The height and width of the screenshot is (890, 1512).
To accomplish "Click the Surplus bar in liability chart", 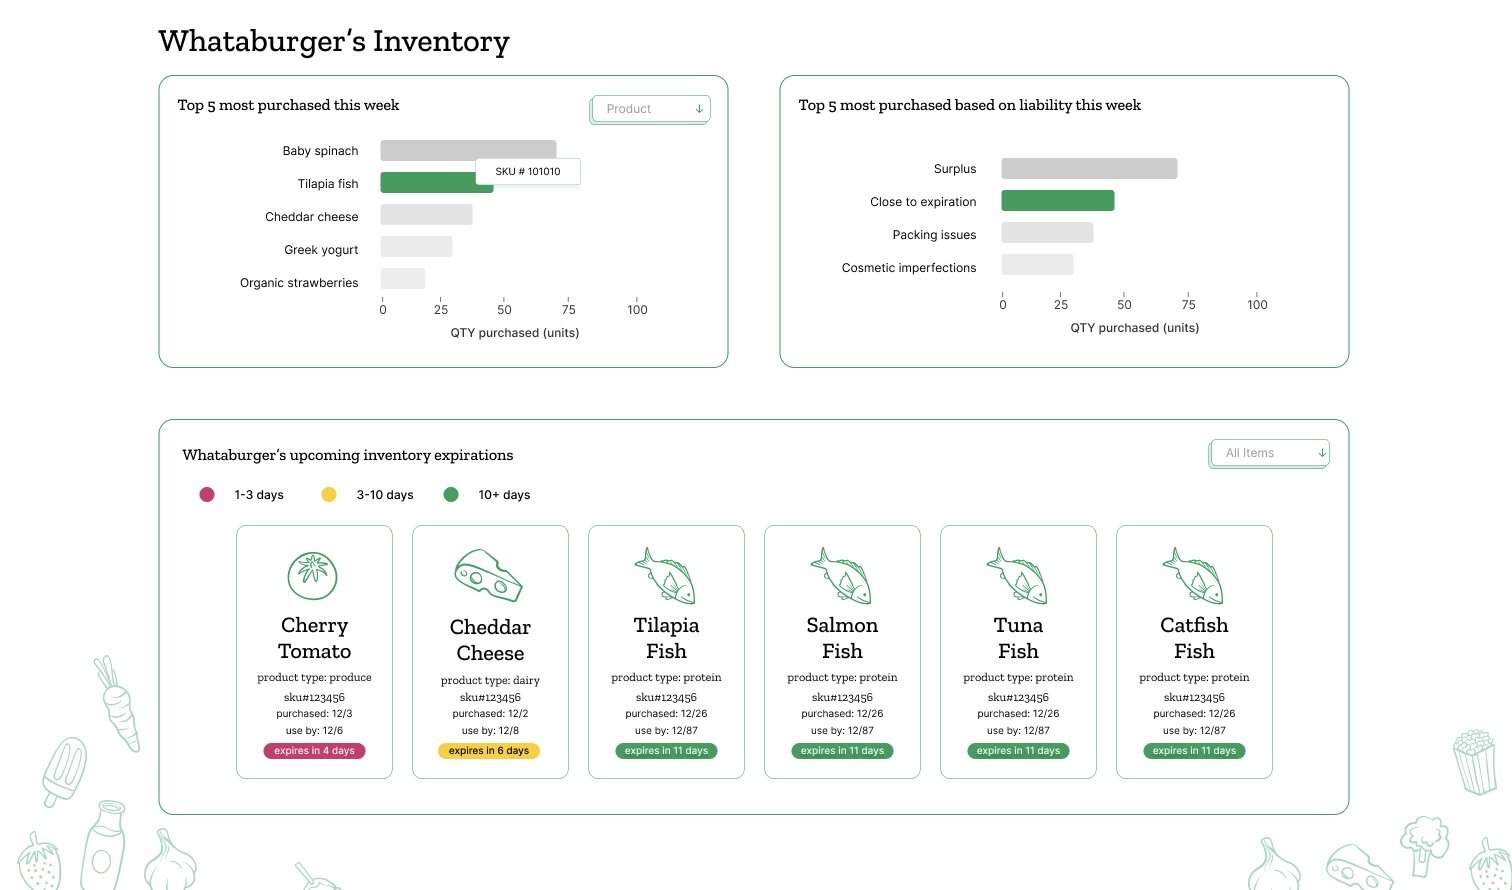I will [1089, 168].
